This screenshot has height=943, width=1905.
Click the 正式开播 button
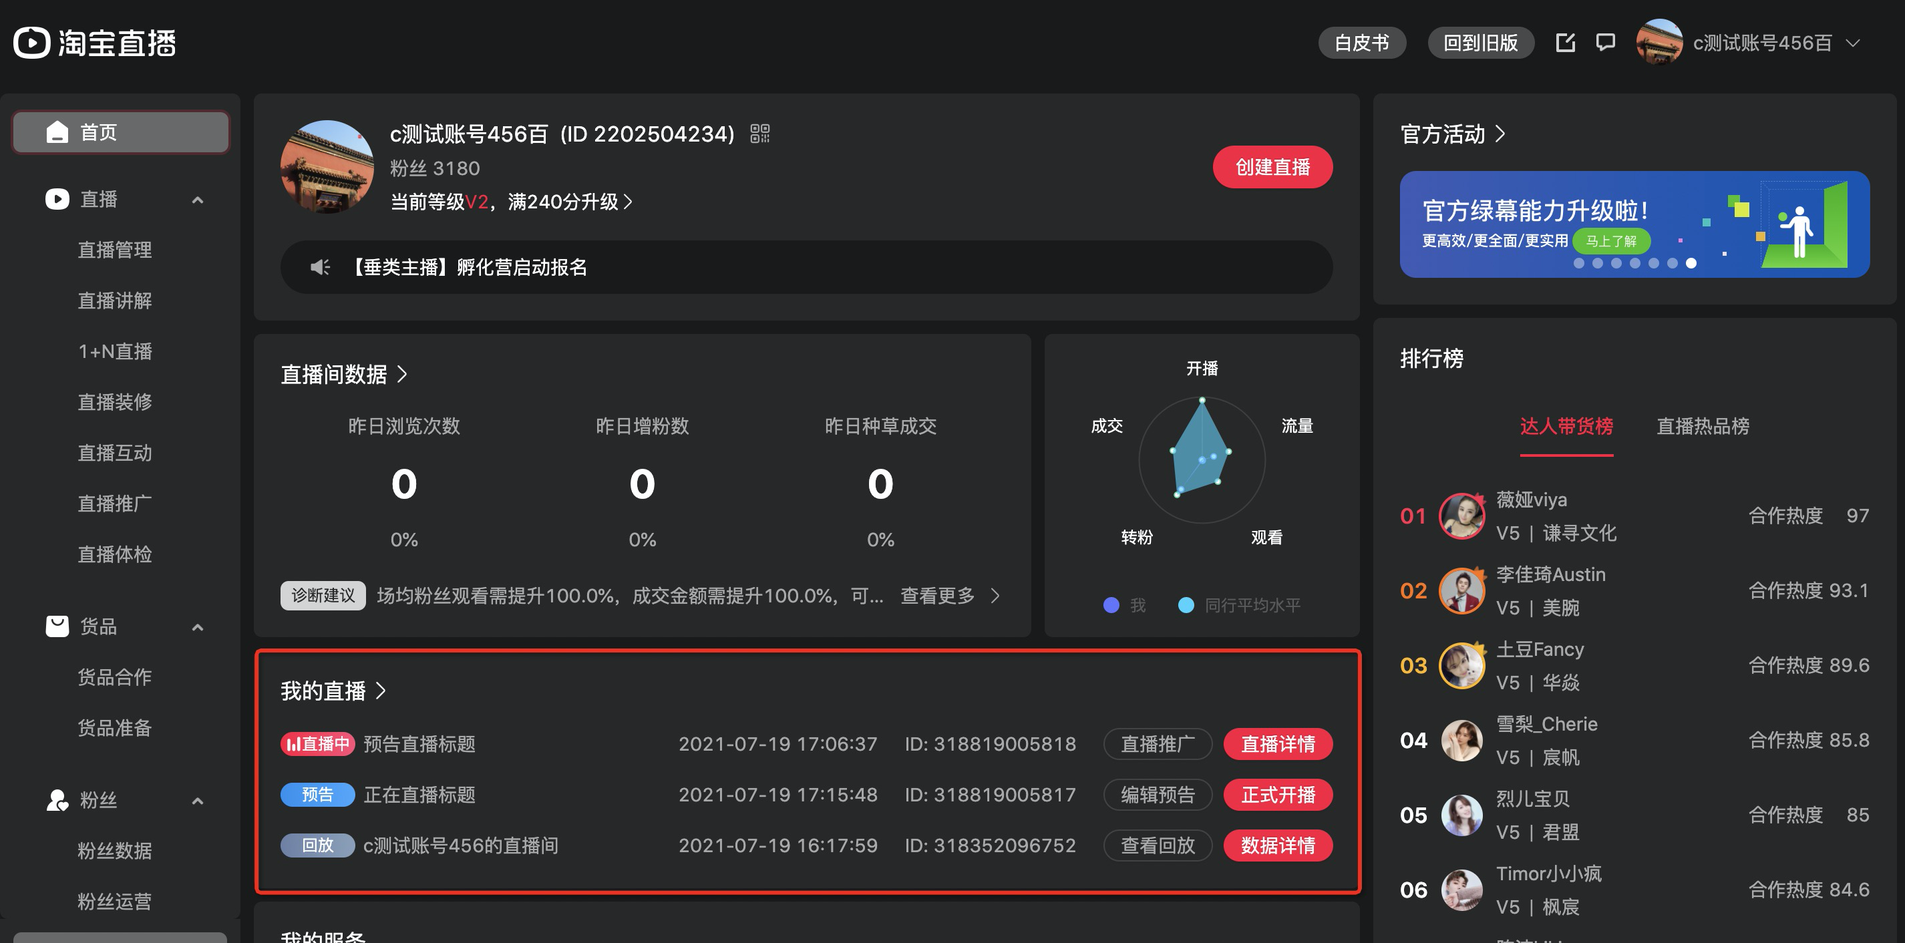[1278, 795]
